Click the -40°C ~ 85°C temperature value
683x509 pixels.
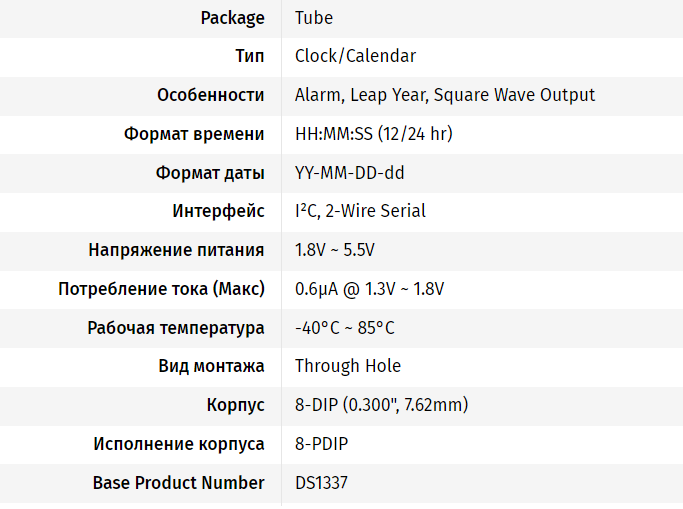pyautogui.click(x=345, y=328)
